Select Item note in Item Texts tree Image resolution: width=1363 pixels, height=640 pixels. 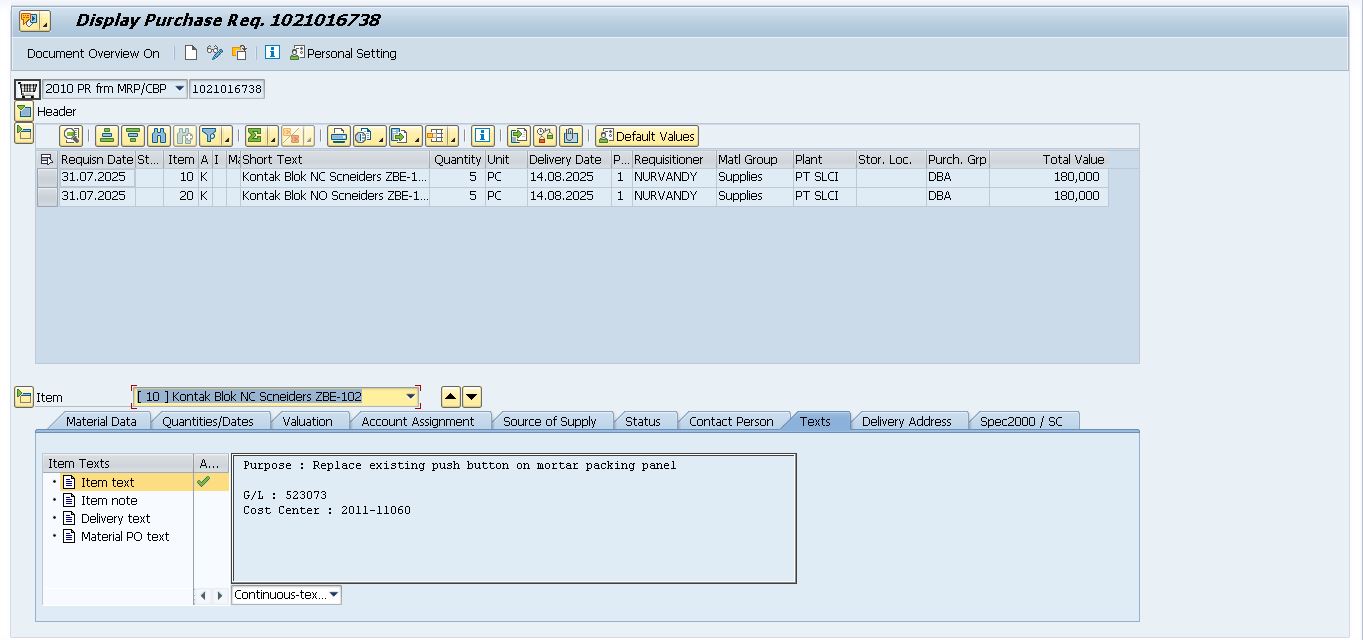click(109, 501)
